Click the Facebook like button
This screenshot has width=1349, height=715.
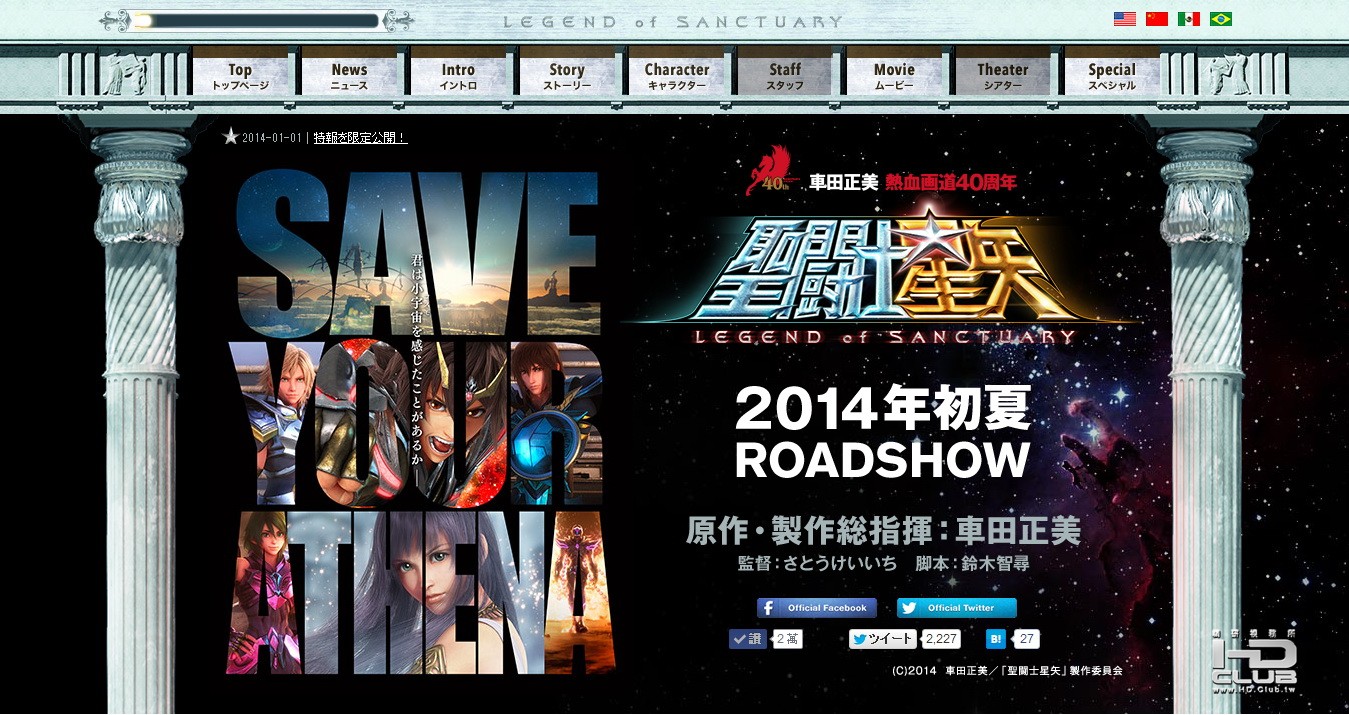[x=747, y=639]
